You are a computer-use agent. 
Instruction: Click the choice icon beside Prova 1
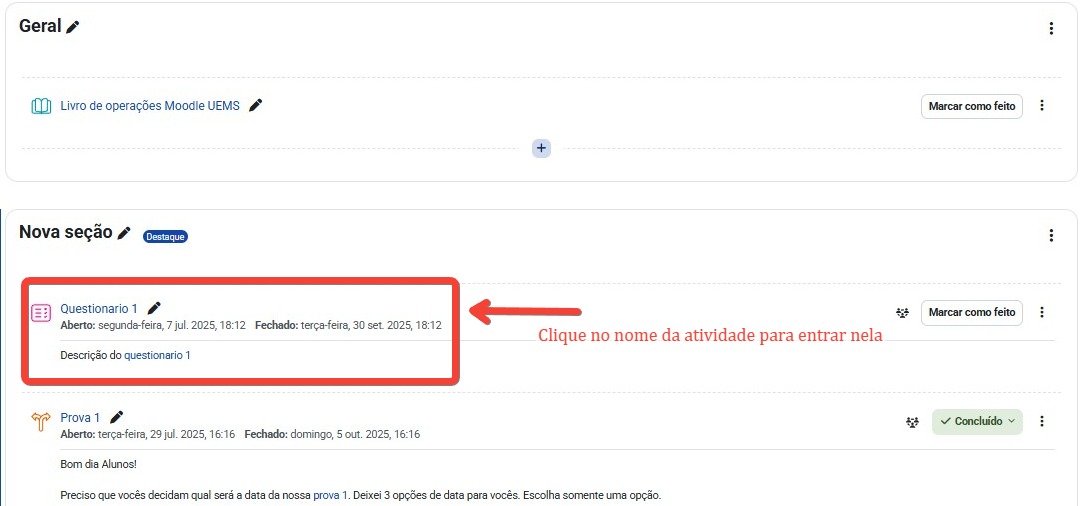(x=42, y=421)
